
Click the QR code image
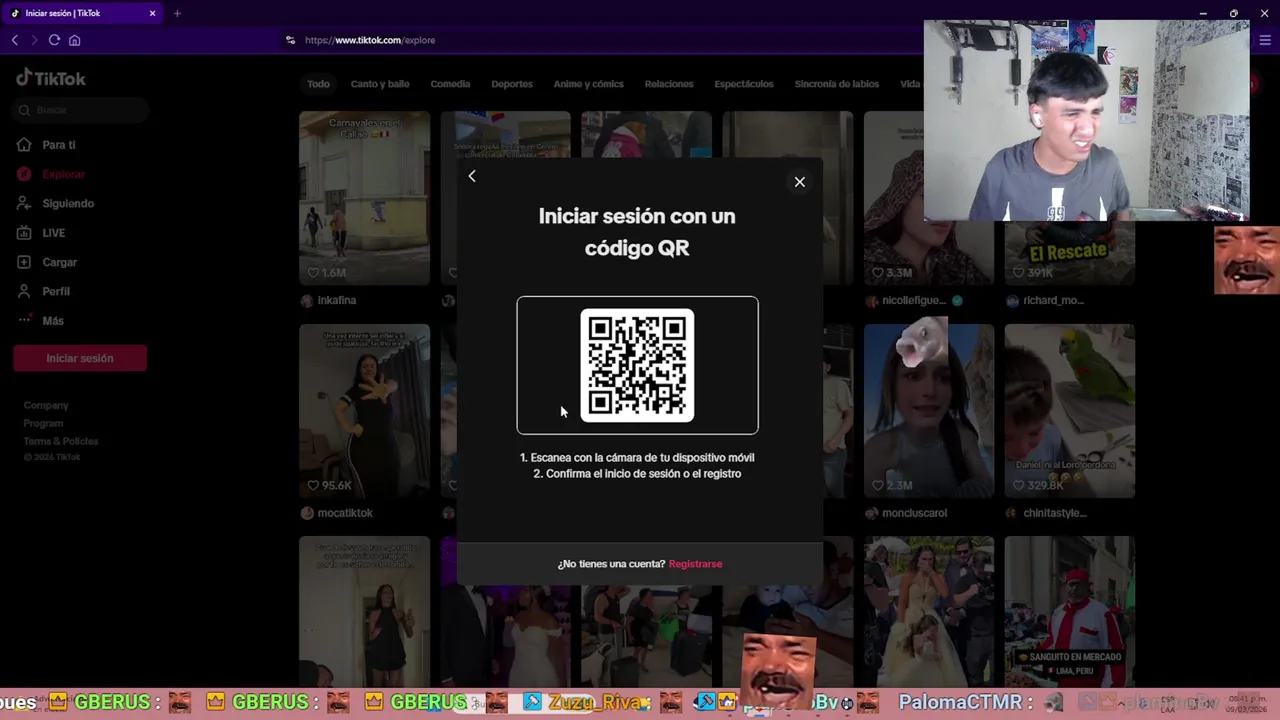click(x=637, y=365)
